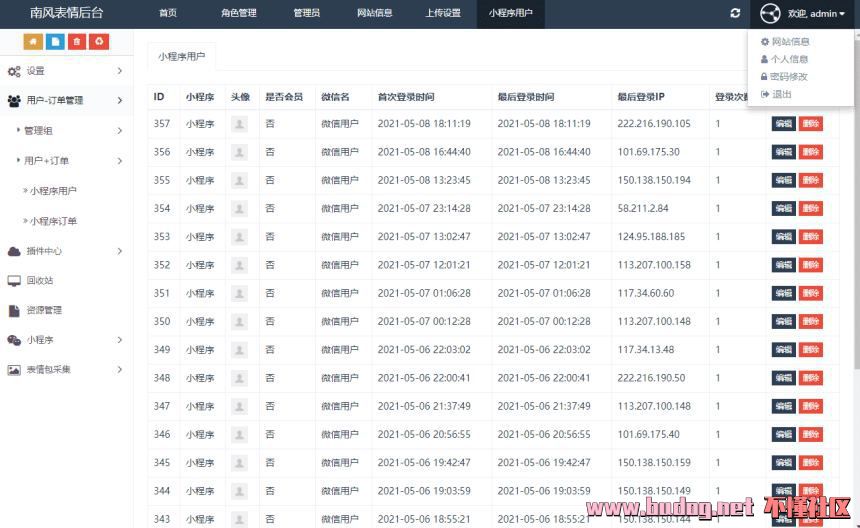Screen dimensions: 860x528
Task: Choose 网站信息 in admin dropdown menu
Action: (785, 42)
